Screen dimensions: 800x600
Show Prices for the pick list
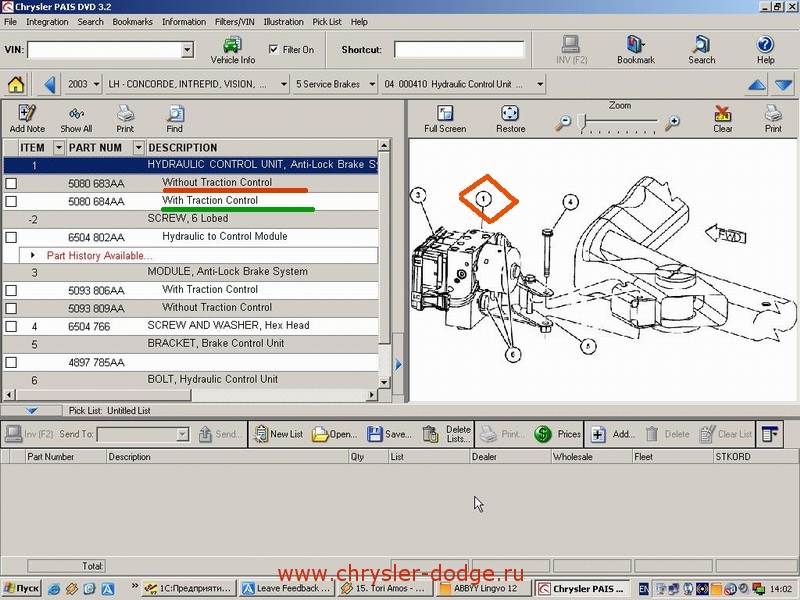[x=557, y=434]
